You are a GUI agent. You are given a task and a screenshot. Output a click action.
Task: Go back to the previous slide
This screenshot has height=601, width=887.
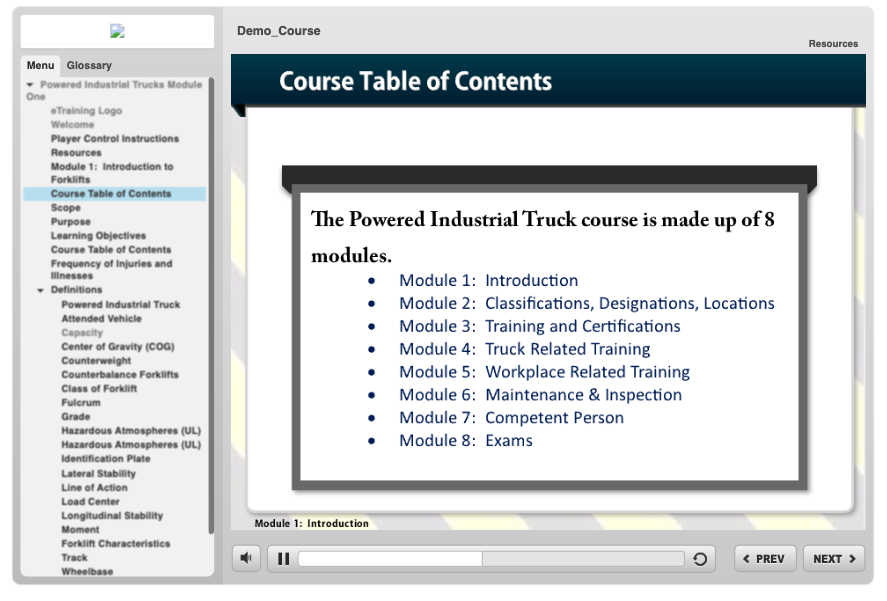click(765, 559)
